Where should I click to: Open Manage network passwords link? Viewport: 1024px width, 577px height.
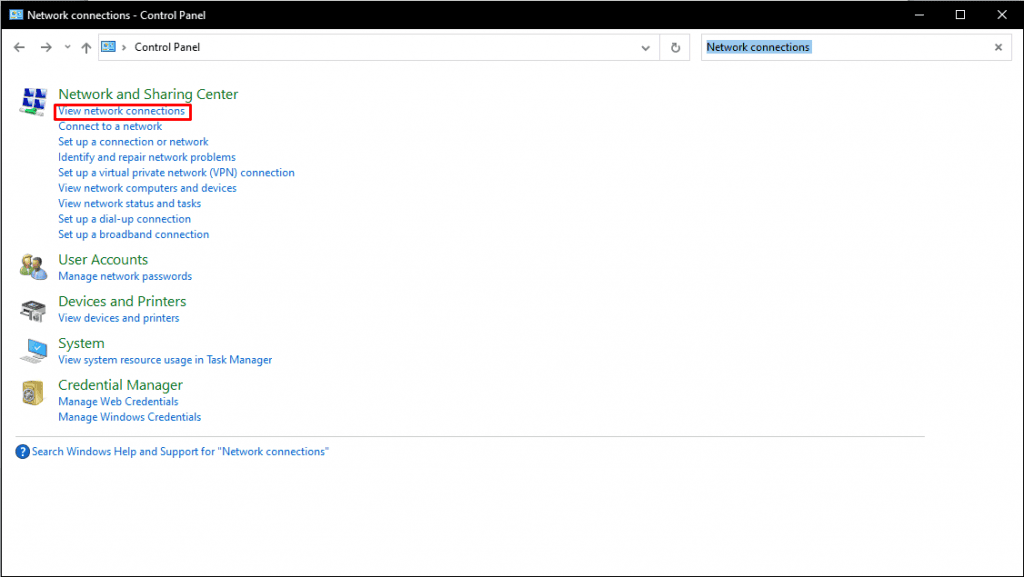(x=125, y=276)
